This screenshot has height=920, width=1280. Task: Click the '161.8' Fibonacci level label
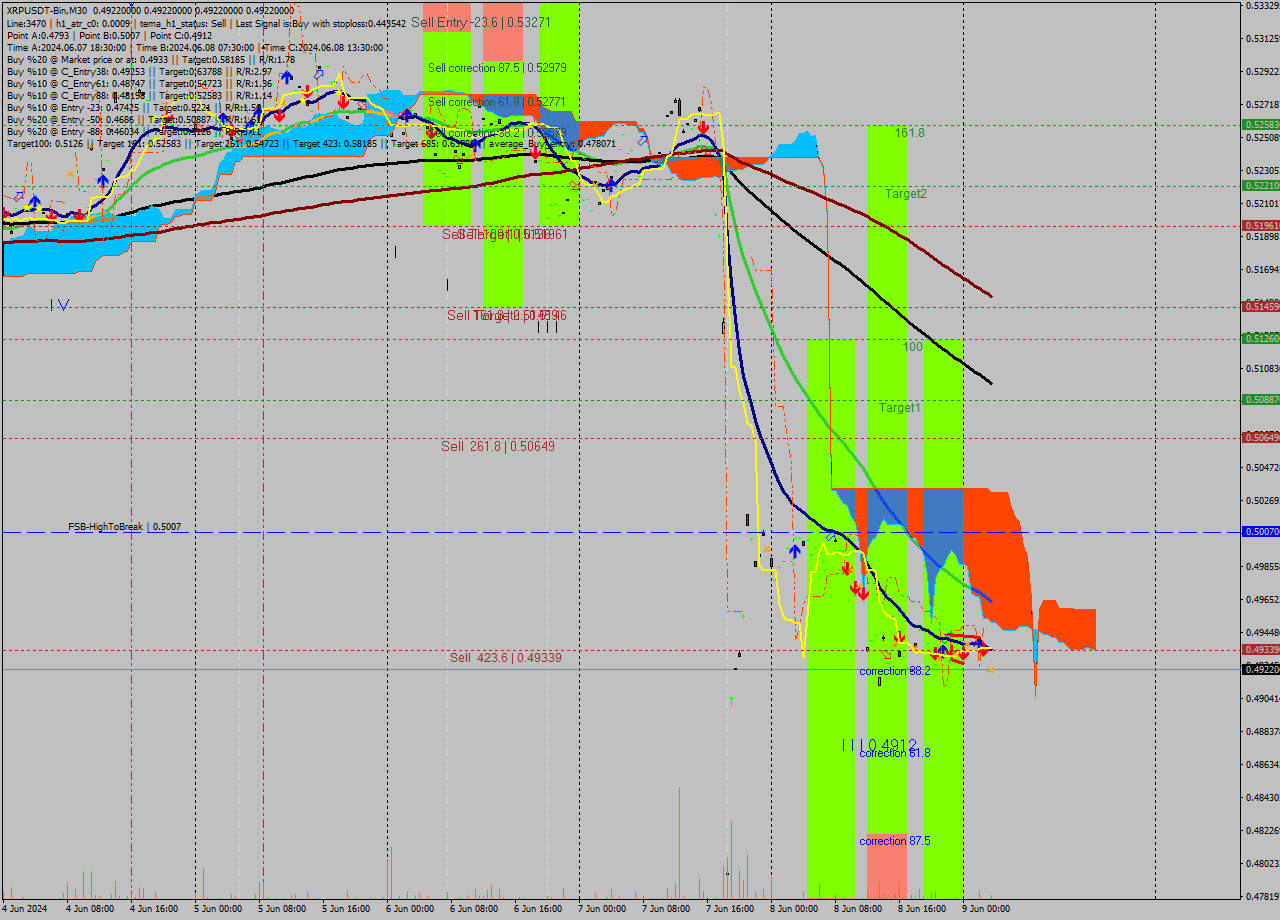click(x=910, y=133)
